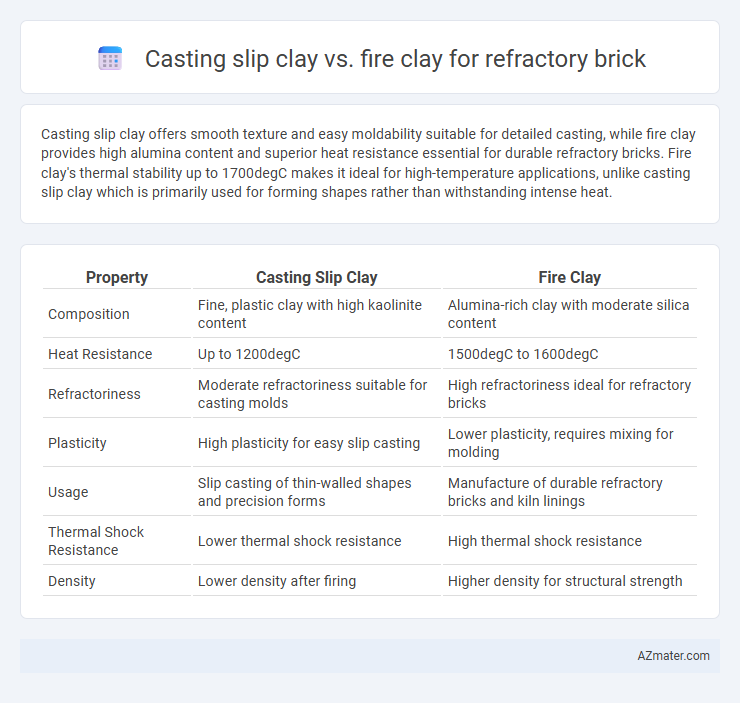The height and width of the screenshot is (703, 740).
Task: Click the 'Lower thermal shock resistance' cell
Action: 316,541
